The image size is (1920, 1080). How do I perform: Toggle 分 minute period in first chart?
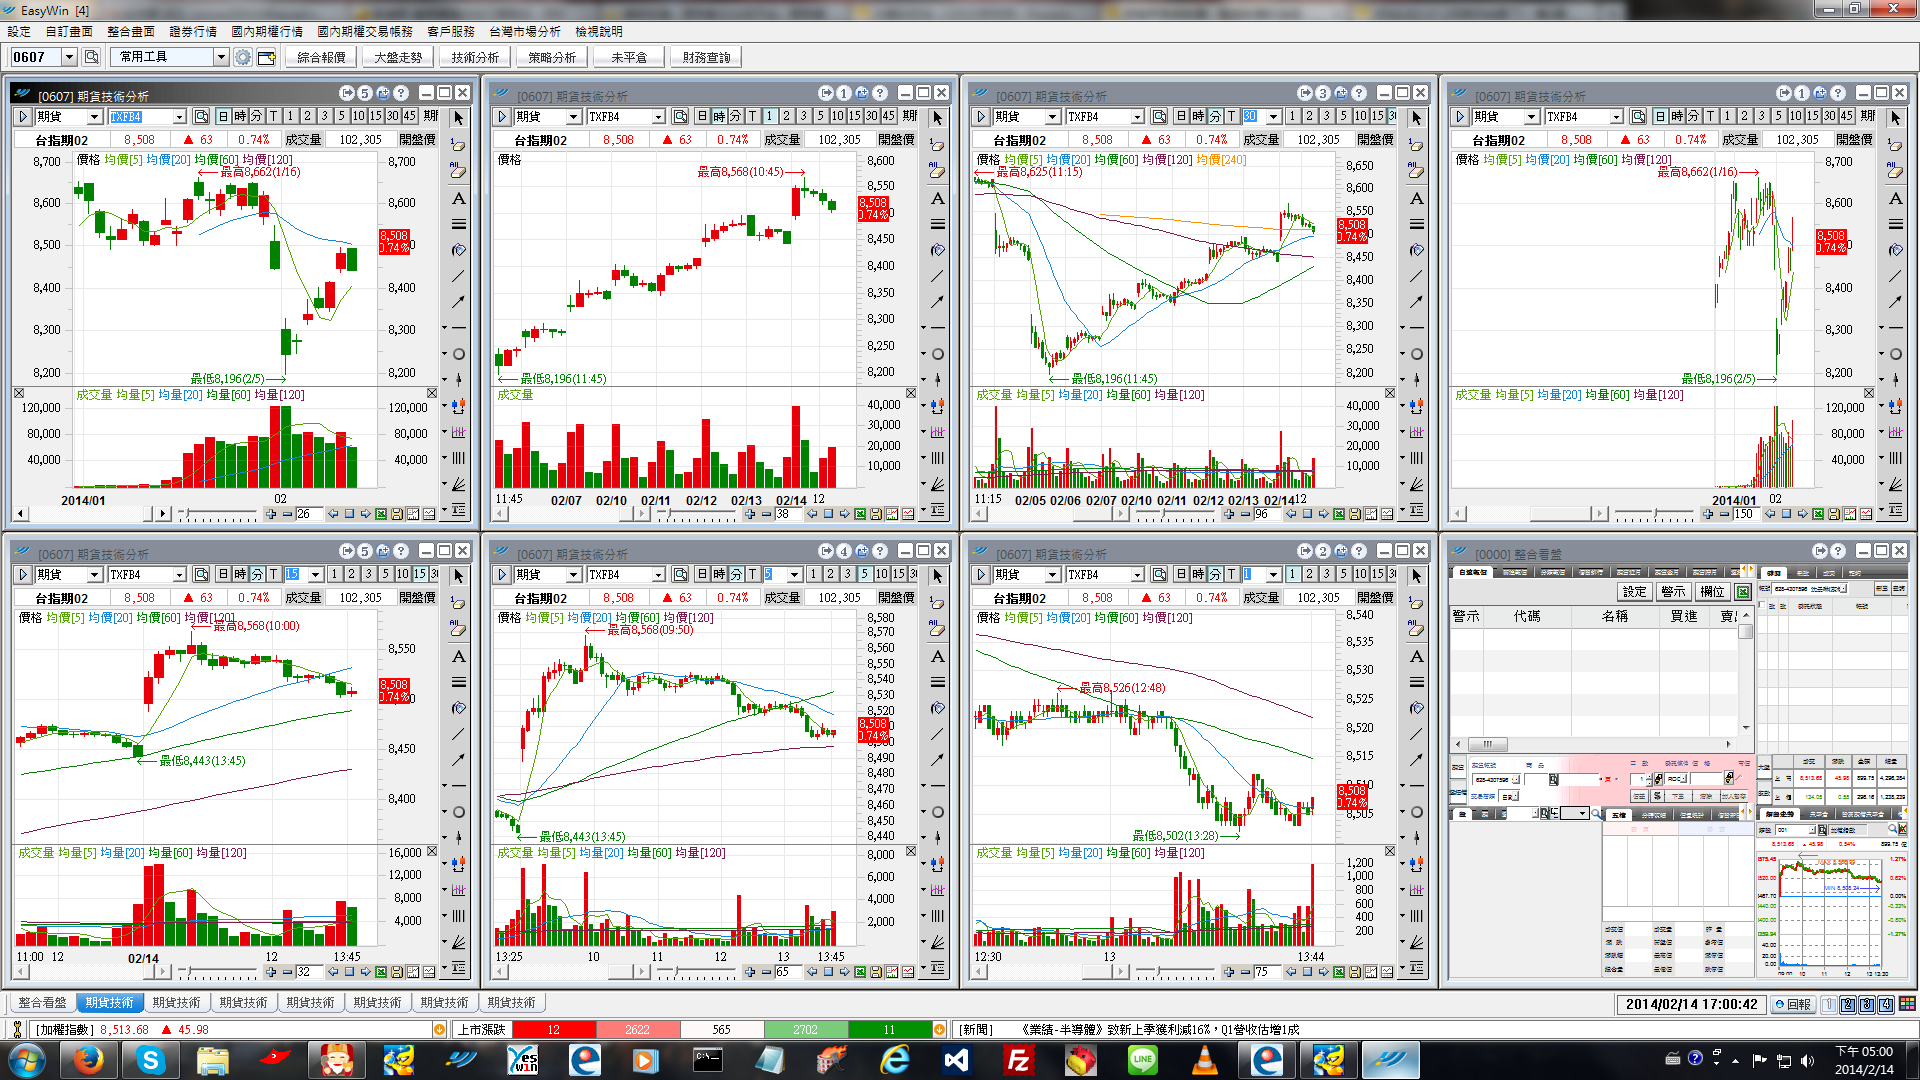(x=256, y=117)
